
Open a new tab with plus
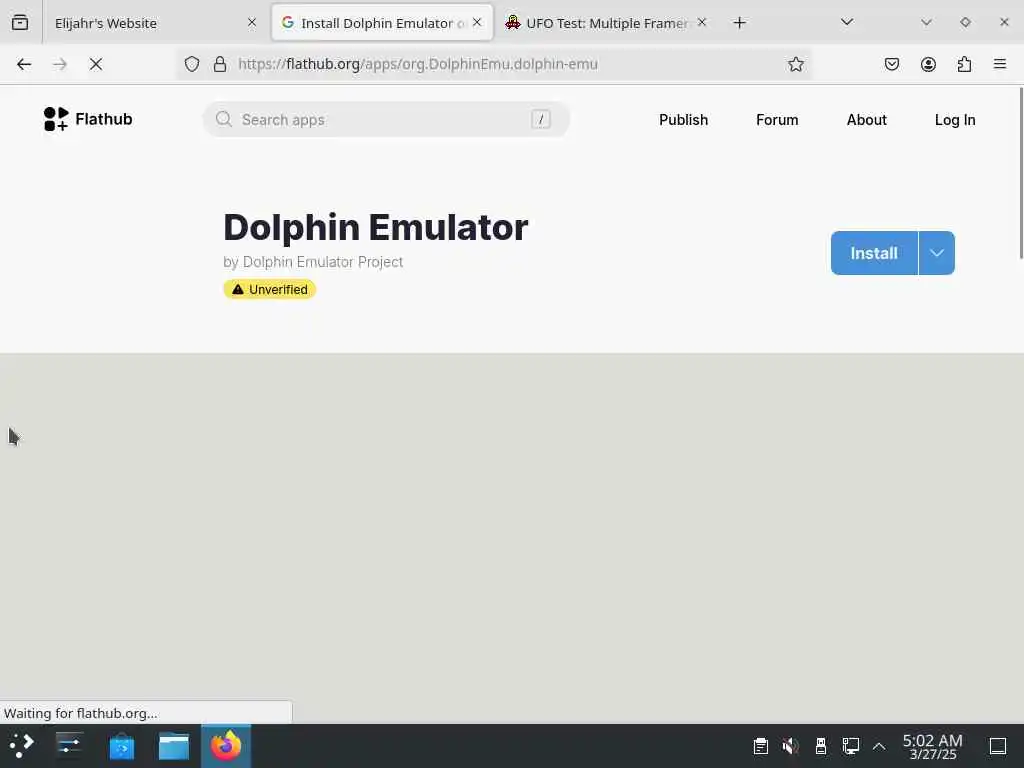(739, 23)
